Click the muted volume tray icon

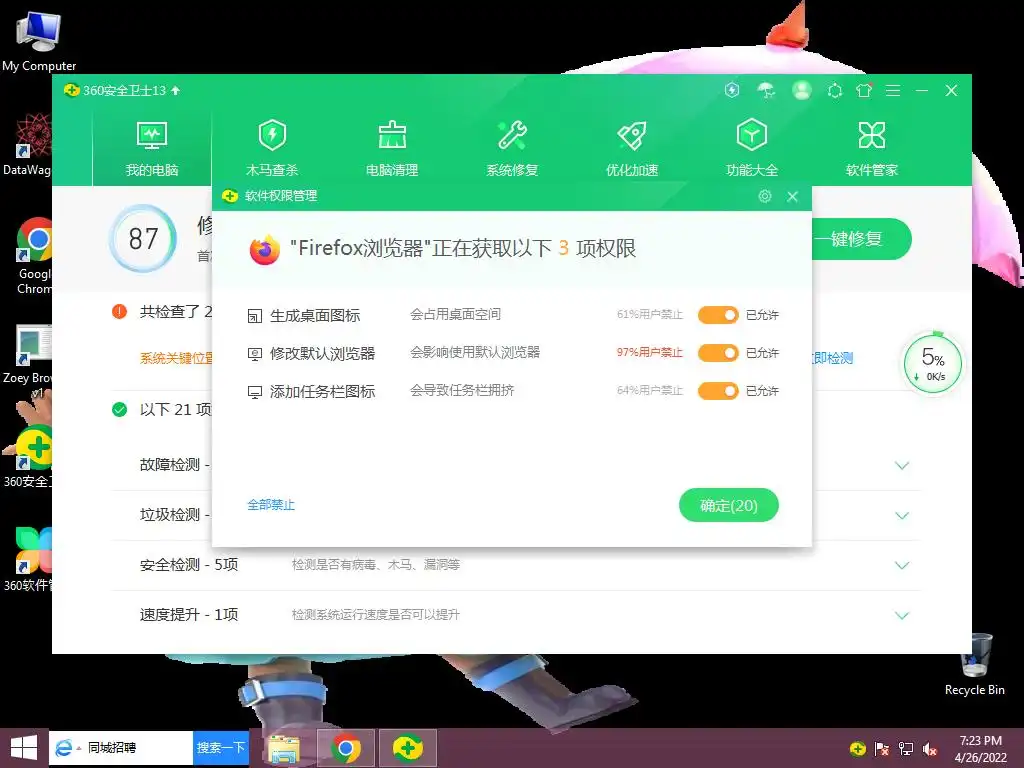930,749
